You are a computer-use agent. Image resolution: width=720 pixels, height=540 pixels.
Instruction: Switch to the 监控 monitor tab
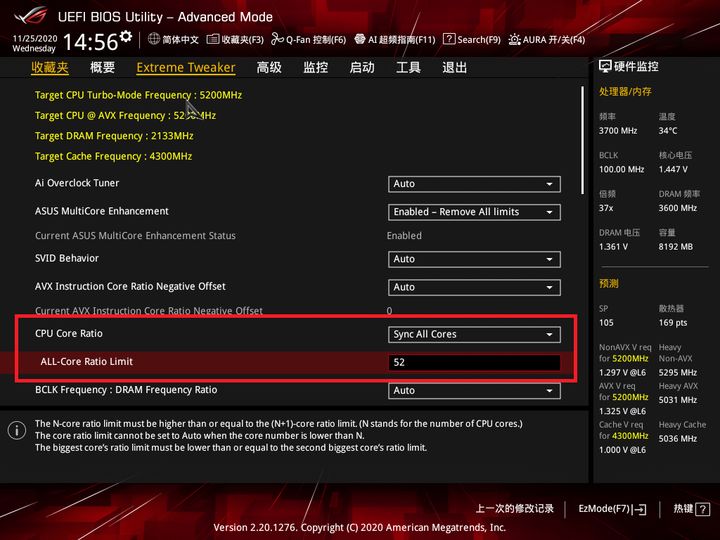315,68
